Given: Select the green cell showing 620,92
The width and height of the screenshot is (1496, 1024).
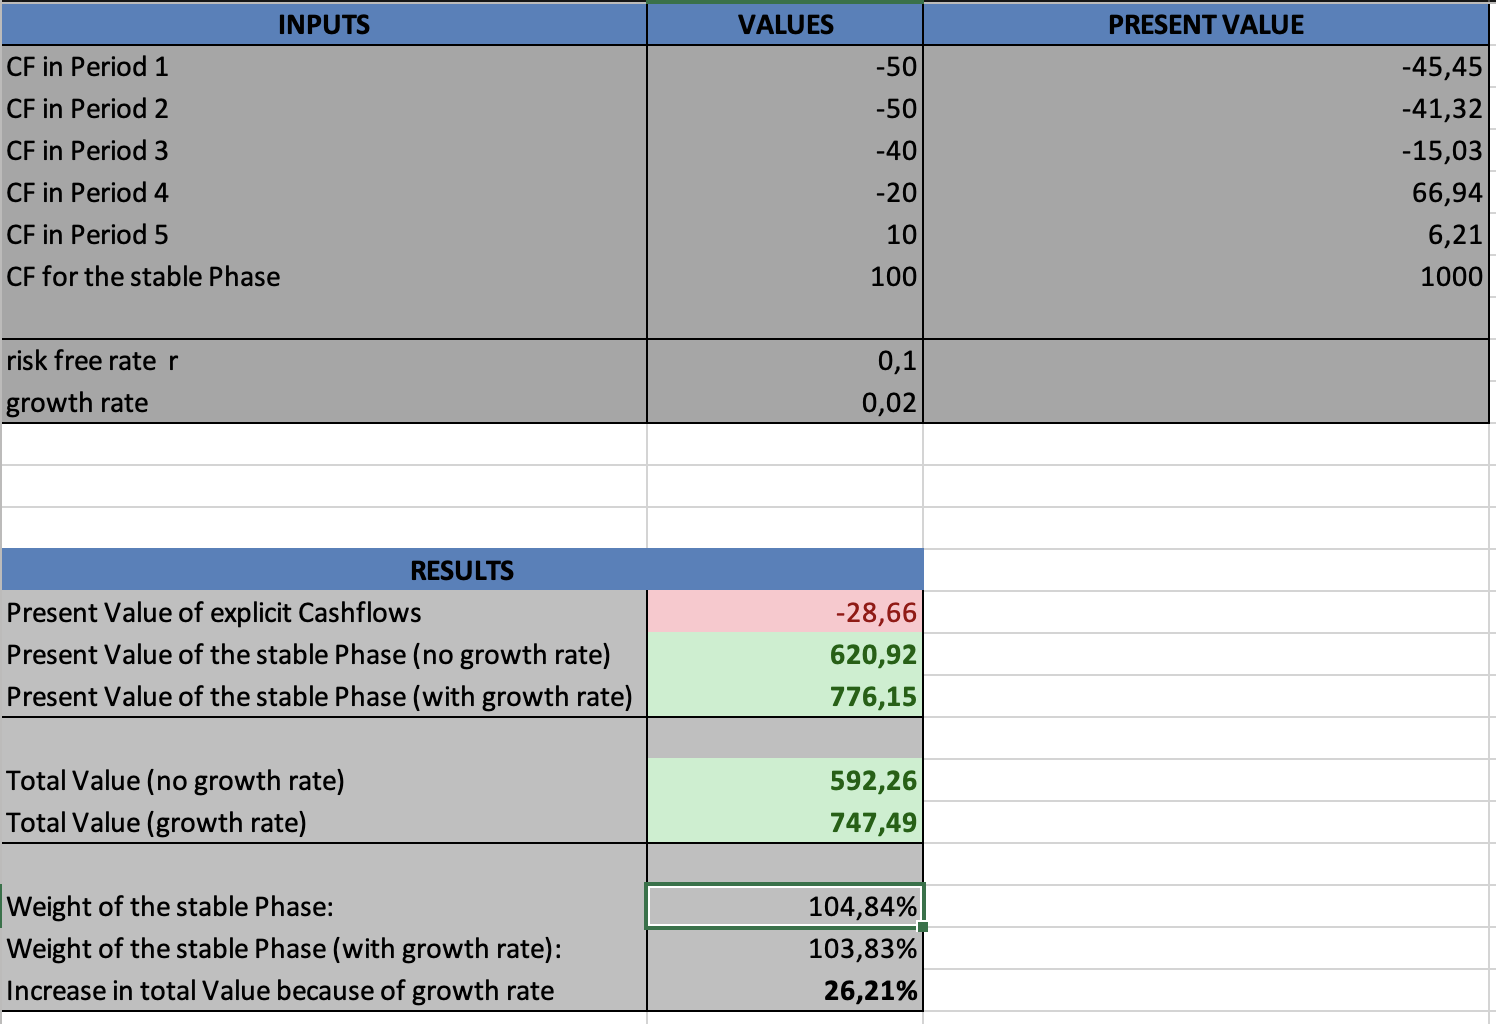Looking at the screenshot, I should [785, 655].
